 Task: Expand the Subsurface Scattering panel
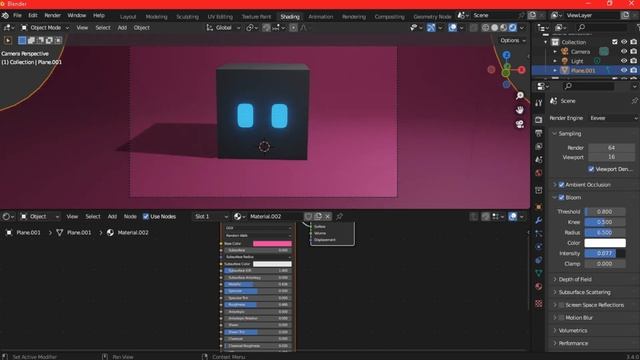(584, 292)
